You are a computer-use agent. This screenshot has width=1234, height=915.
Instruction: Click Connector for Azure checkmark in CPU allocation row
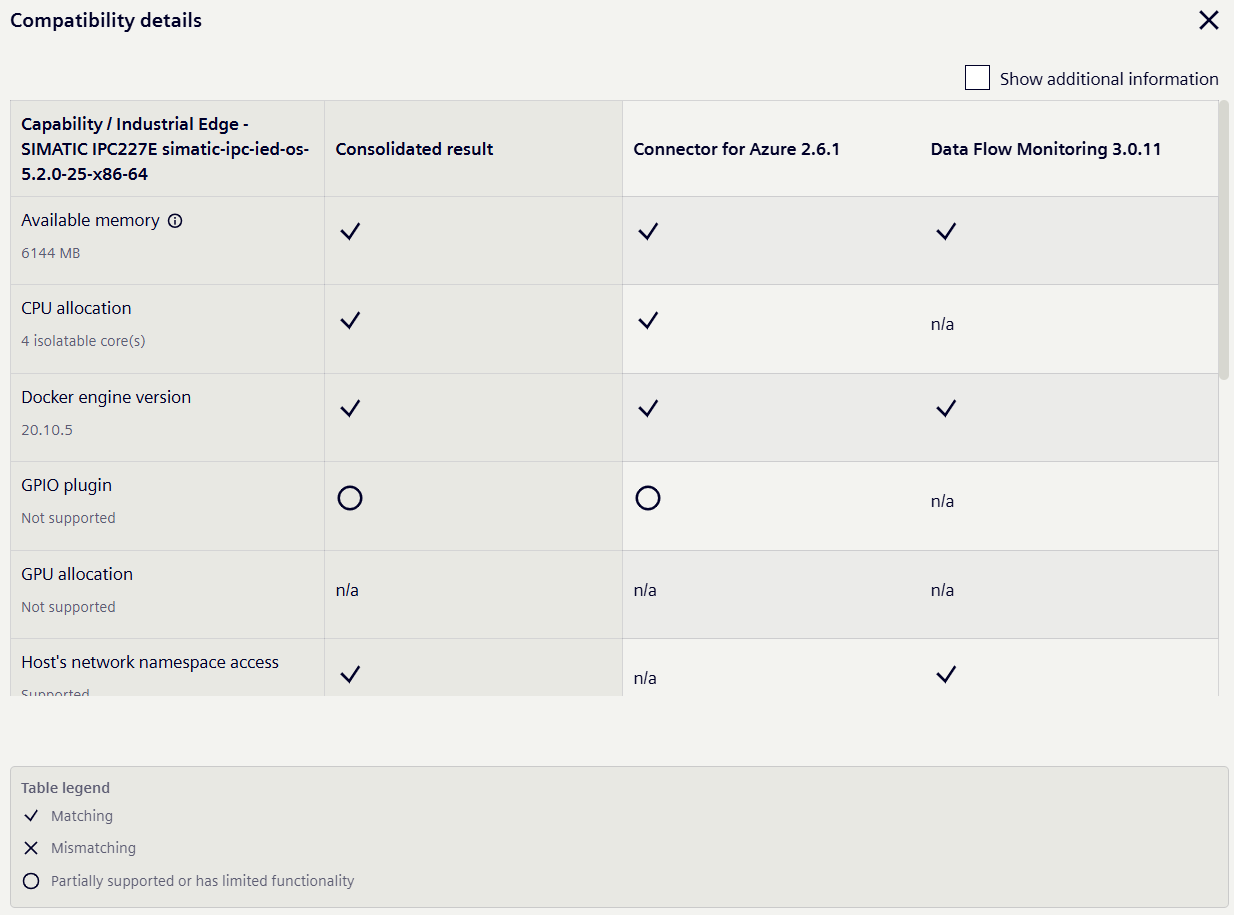(648, 320)
